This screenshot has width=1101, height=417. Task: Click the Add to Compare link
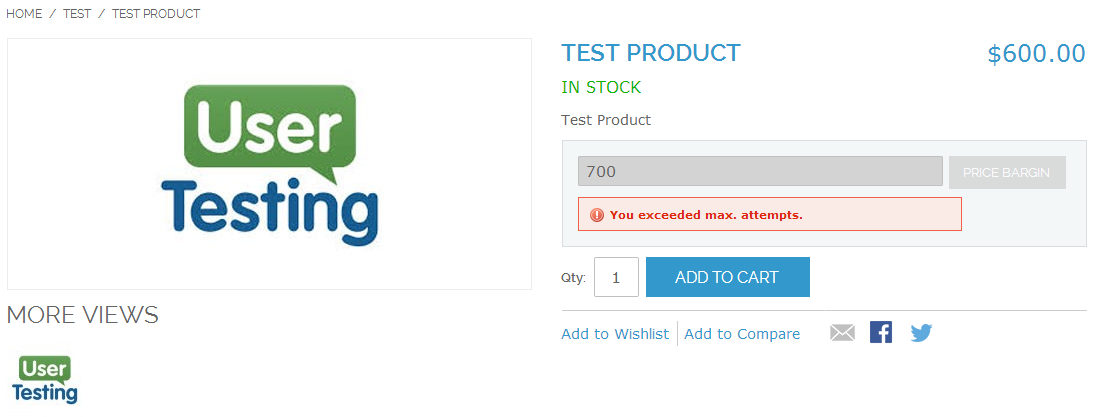[x=742, y=334]
